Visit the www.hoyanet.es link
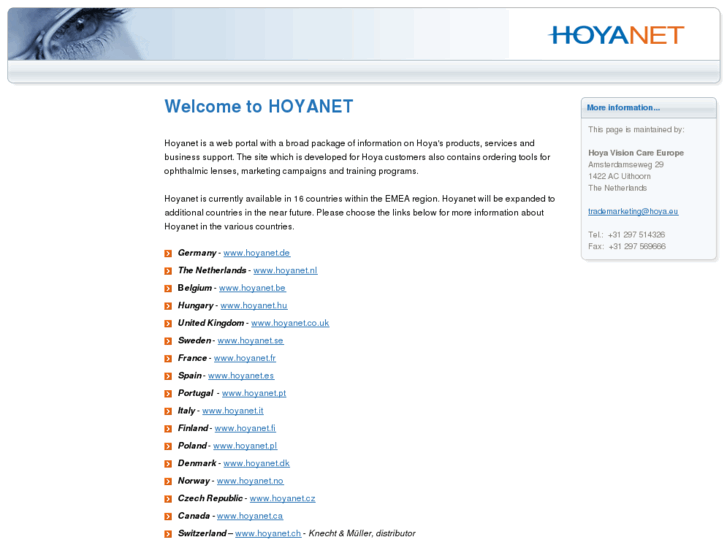The height and width of the screenshot is (545, 727). pyautogui.click(x=241, y=376)
